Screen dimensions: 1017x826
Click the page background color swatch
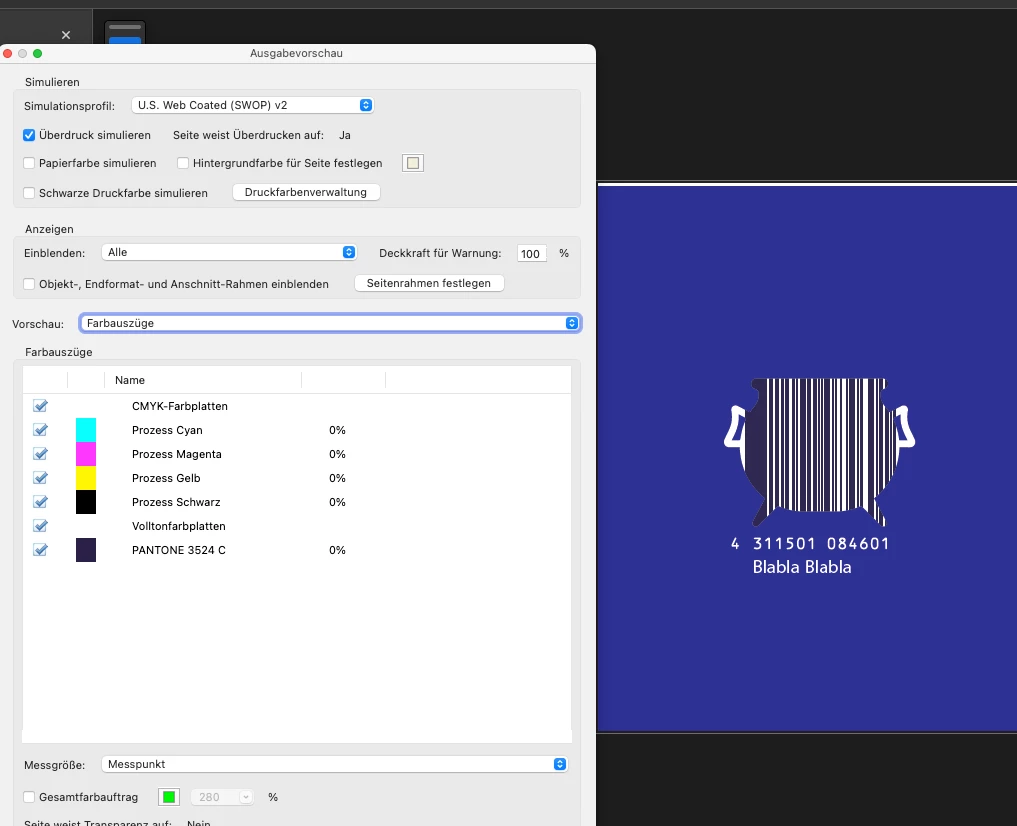pos(413,163)
